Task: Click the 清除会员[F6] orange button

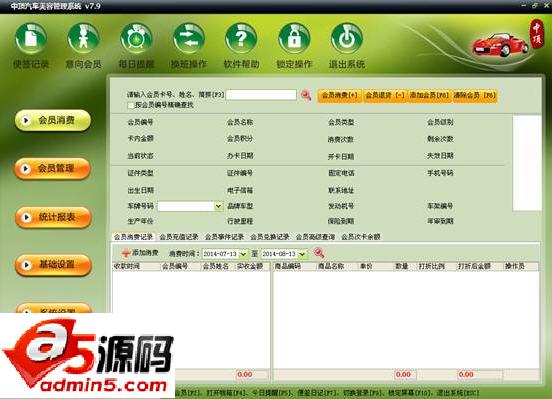Action: pyautogui.click(x=475, y=95)
